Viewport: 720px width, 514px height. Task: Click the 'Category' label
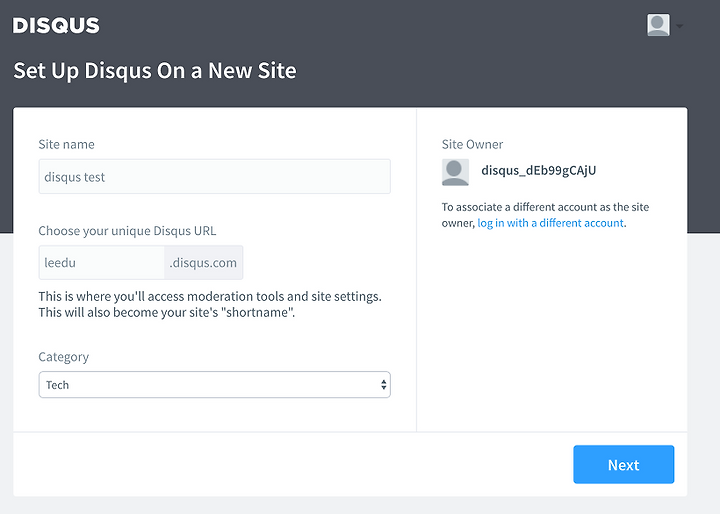point(63,357)
